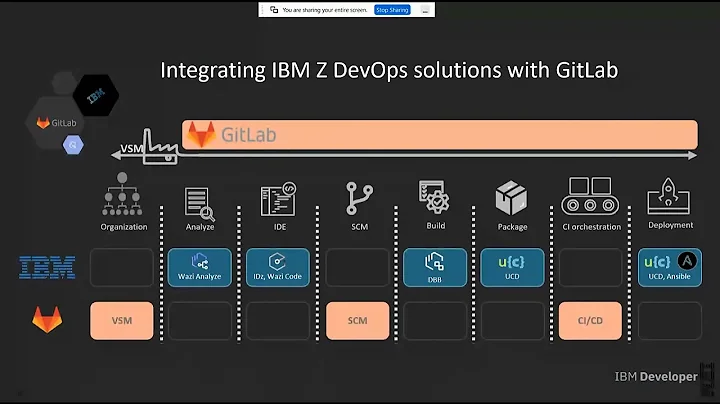This screenshot has width=720, height=404.
Task: Click the slide title text
Action: tap(389, 70)
